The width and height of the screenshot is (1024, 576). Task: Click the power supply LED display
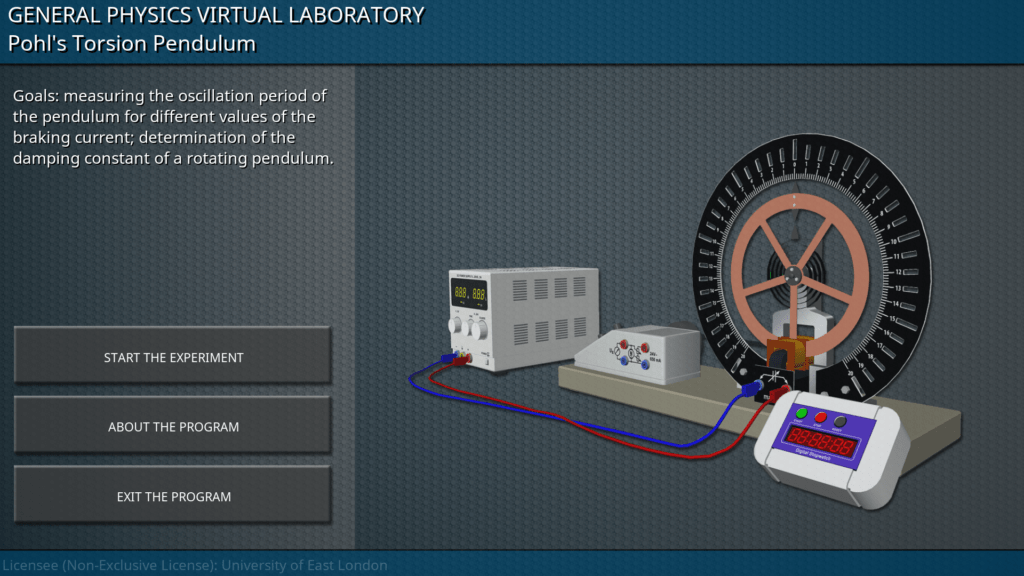[469, 295]
